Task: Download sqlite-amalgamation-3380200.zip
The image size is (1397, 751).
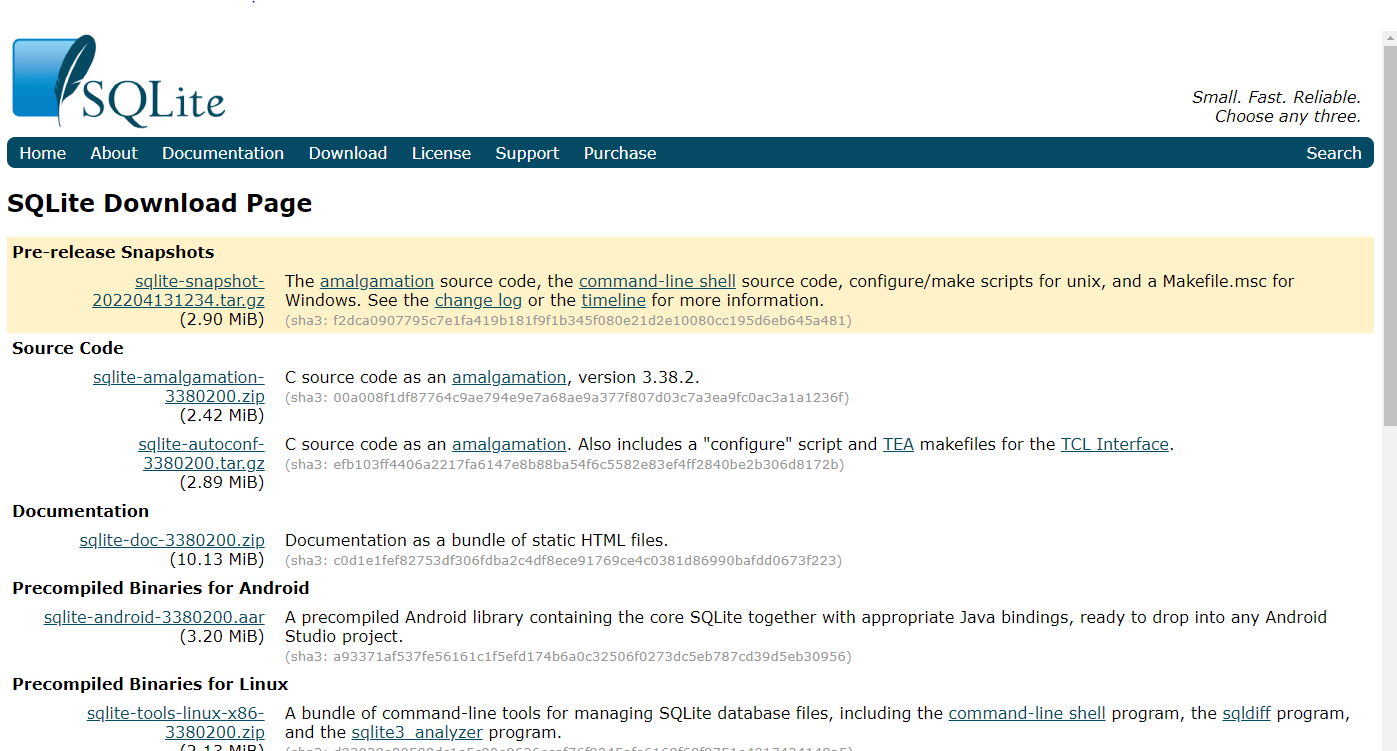Action: [179, 387]
